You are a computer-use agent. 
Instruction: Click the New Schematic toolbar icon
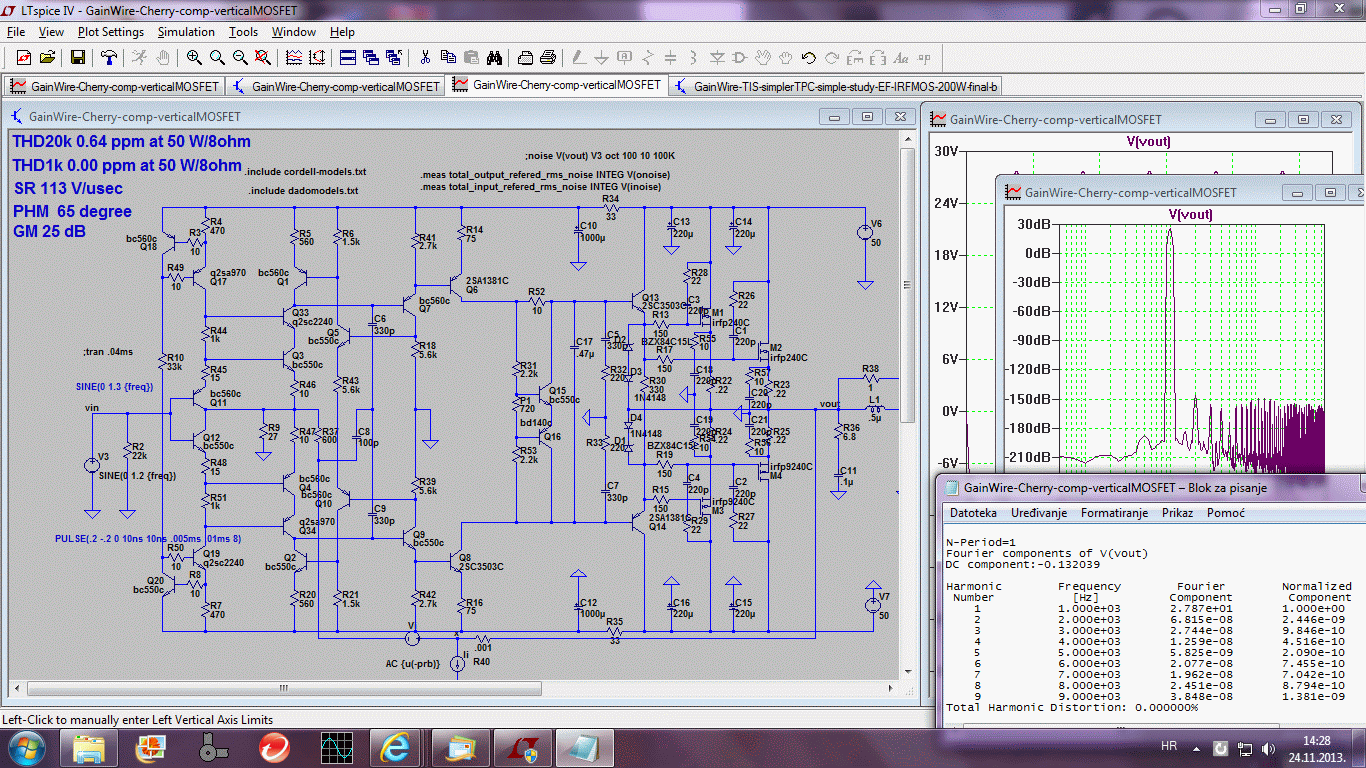(x=24, y=57)
